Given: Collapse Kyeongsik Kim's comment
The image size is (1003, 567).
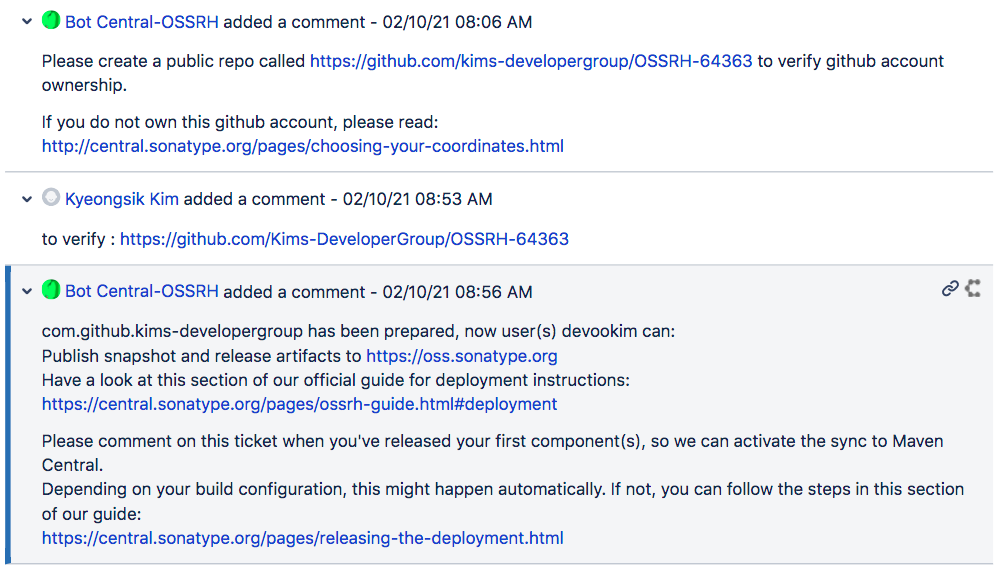Looking at the screenshot, I should pyautogui.click(x=27, y=199).
